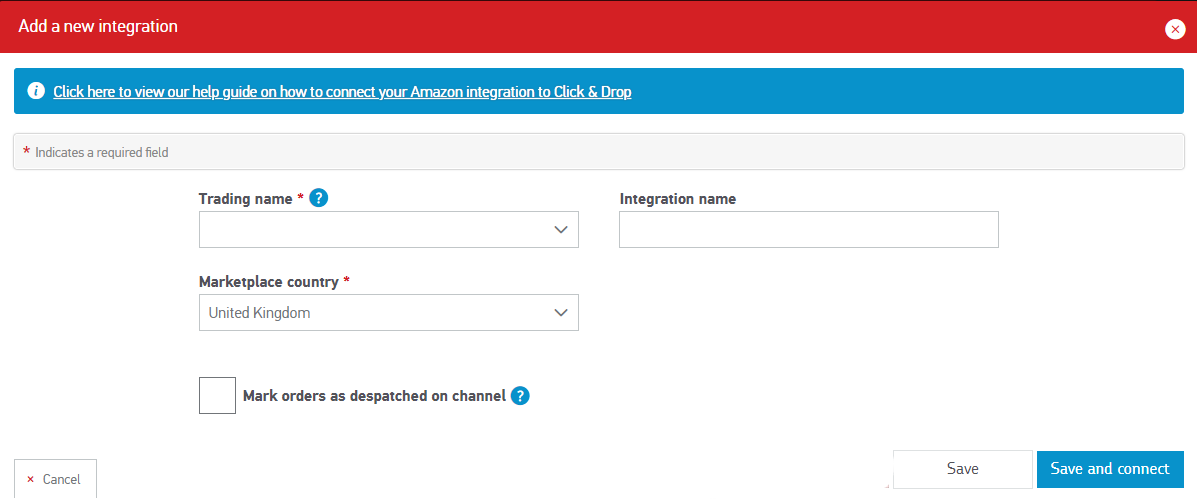The width and height of the screenshot is (1197, 499).
Task: Click the Mark orders as despatched on channel label
Action: pyautogui.click(x=374, y=396)
